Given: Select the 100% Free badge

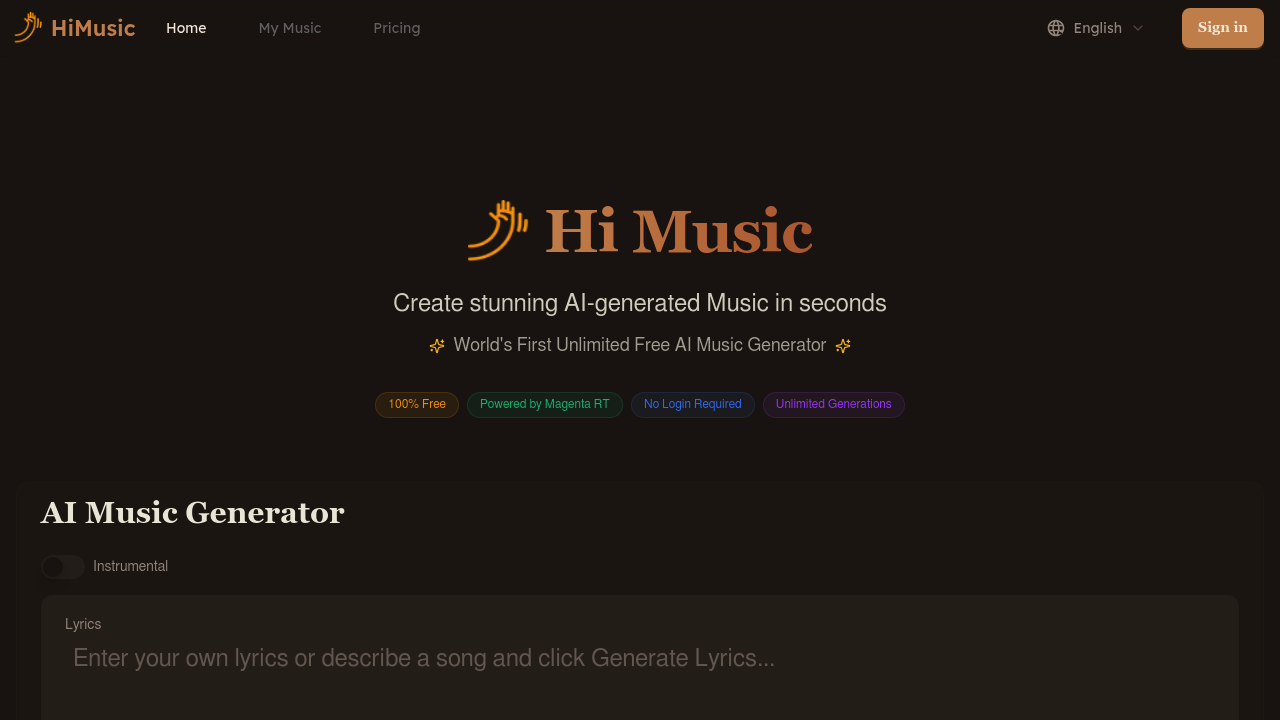Looking at the screenshot, I should [416, 404].
